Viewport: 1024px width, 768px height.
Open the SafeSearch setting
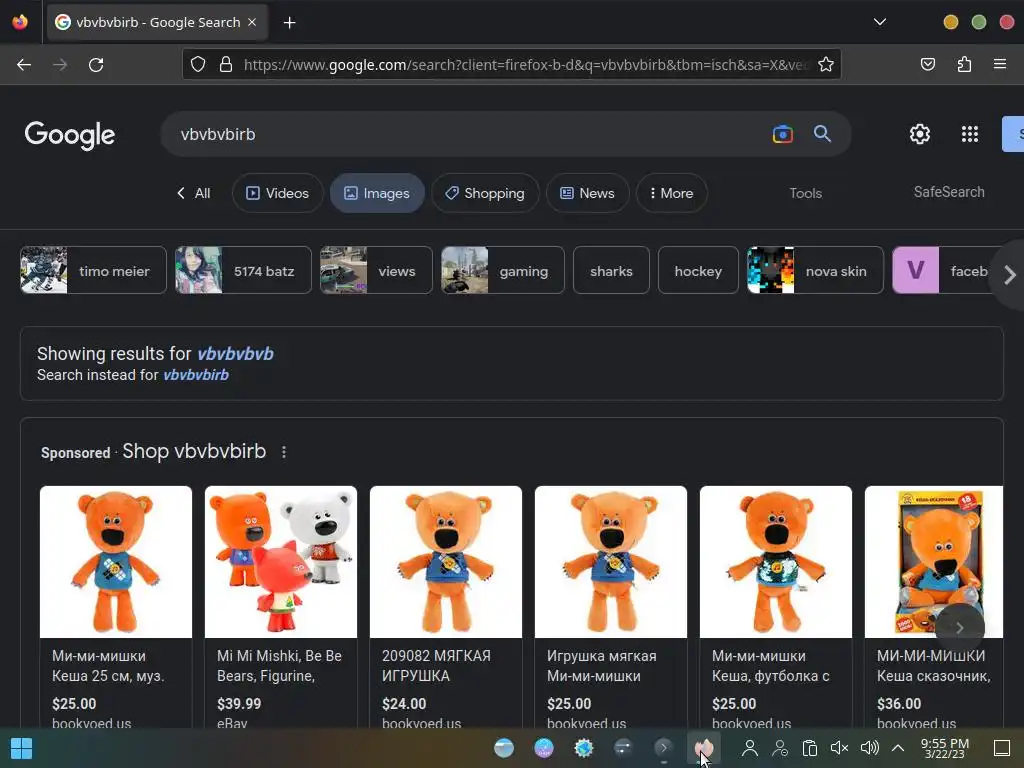click(x=949, y=192)
